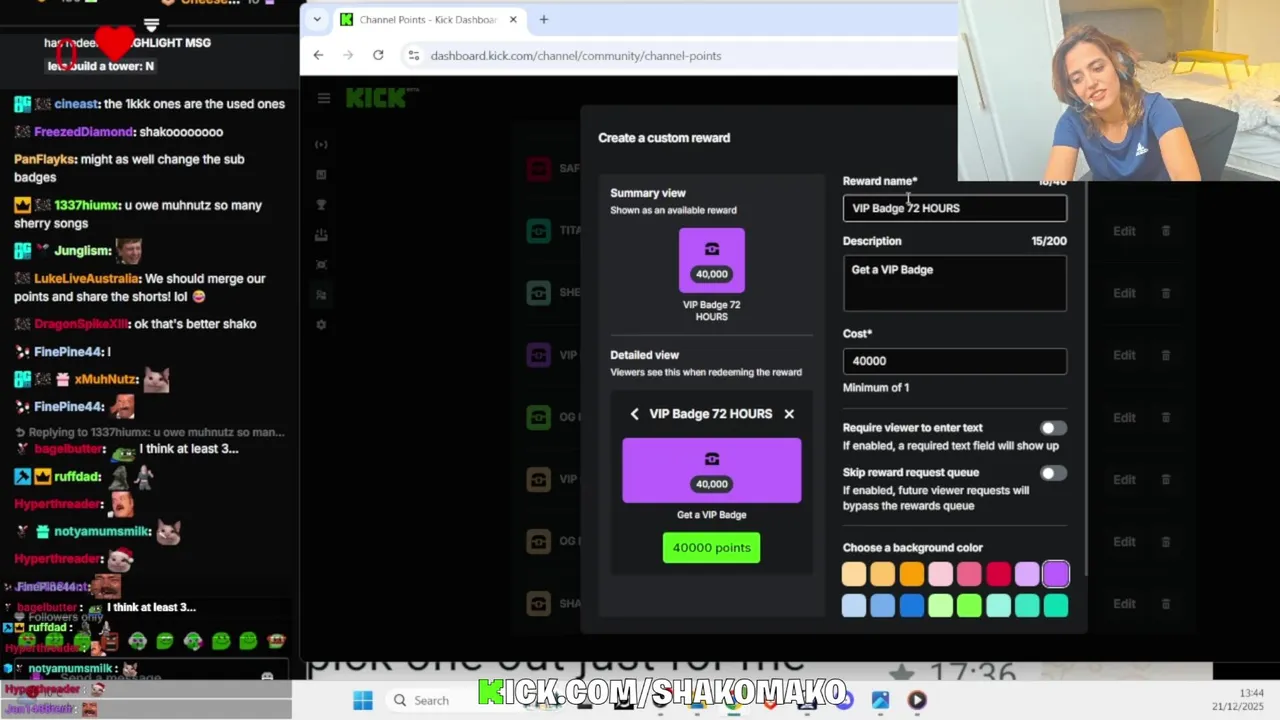Open the media player taskbar icon
Screen dimensions: 1280x720
pyautogui.click(x=917, y=700)
